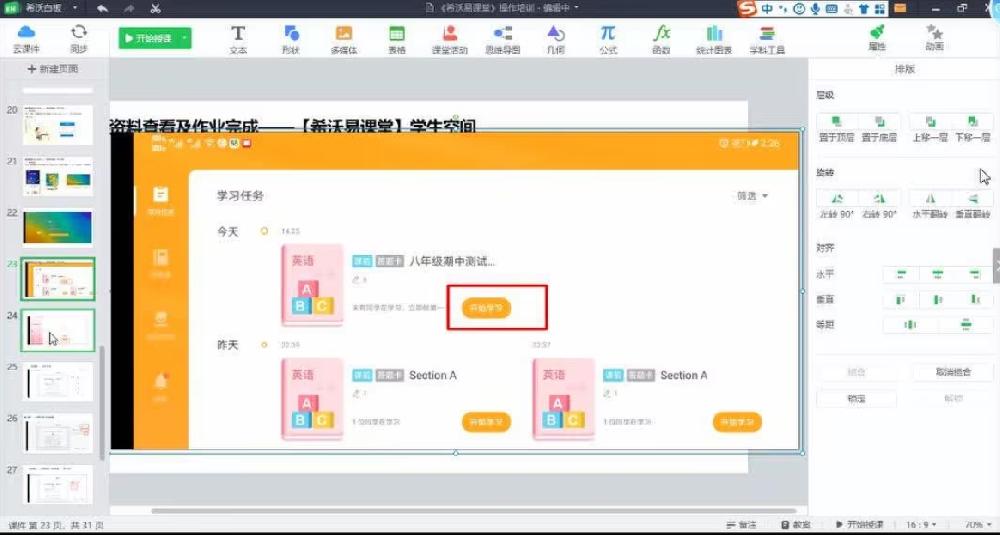1000x535 pixels.
Task: Rotate left 90° with 左转 90°
Action: (x=837, y=205)
